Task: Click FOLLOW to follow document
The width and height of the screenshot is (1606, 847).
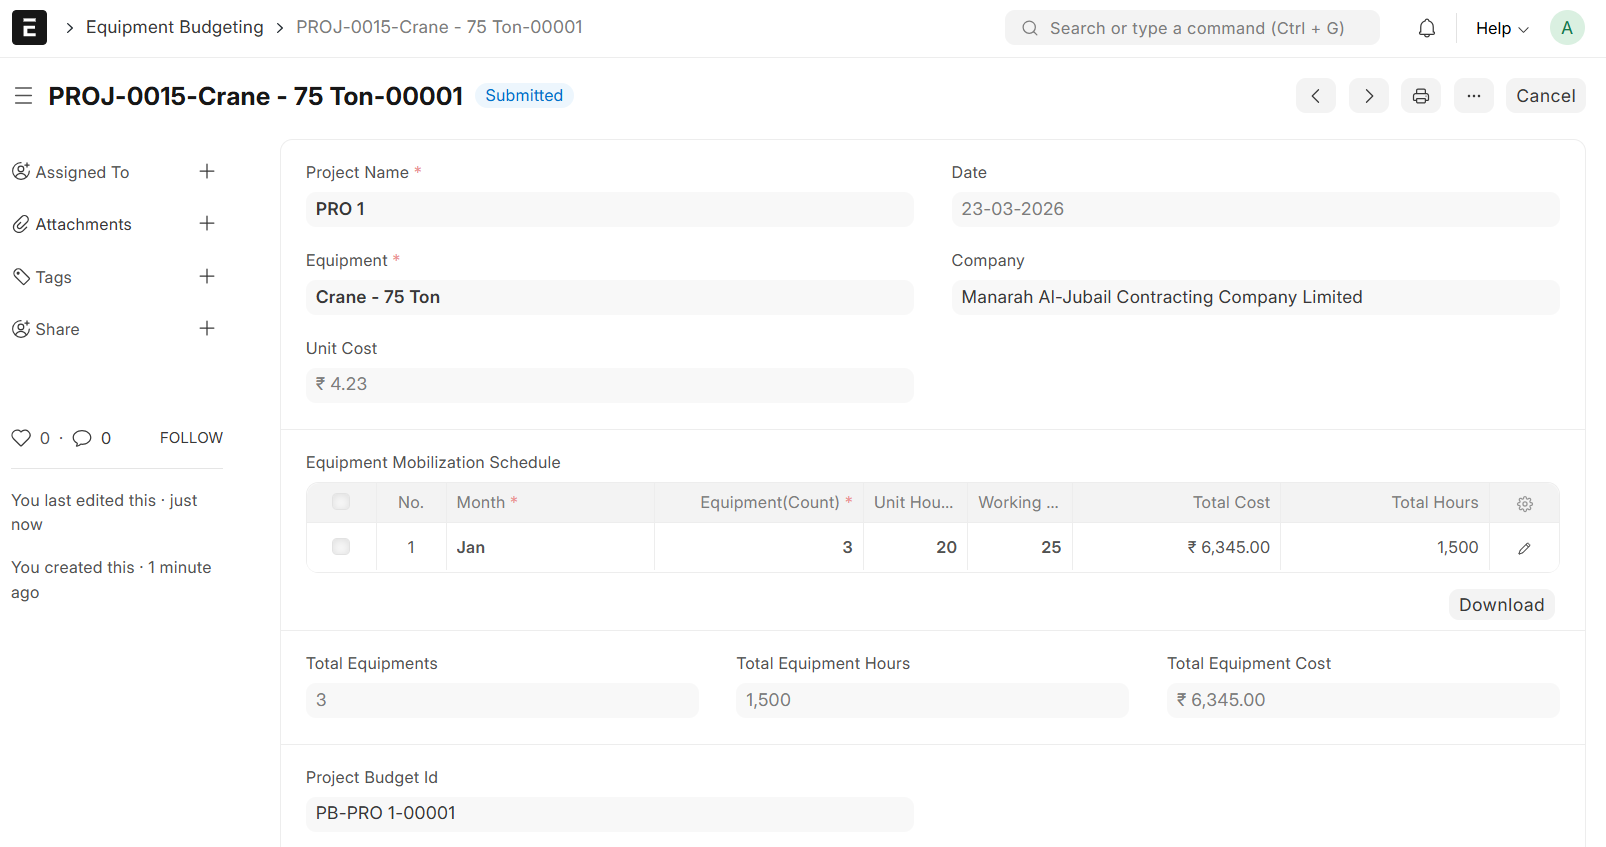Action: click(191, 438)
